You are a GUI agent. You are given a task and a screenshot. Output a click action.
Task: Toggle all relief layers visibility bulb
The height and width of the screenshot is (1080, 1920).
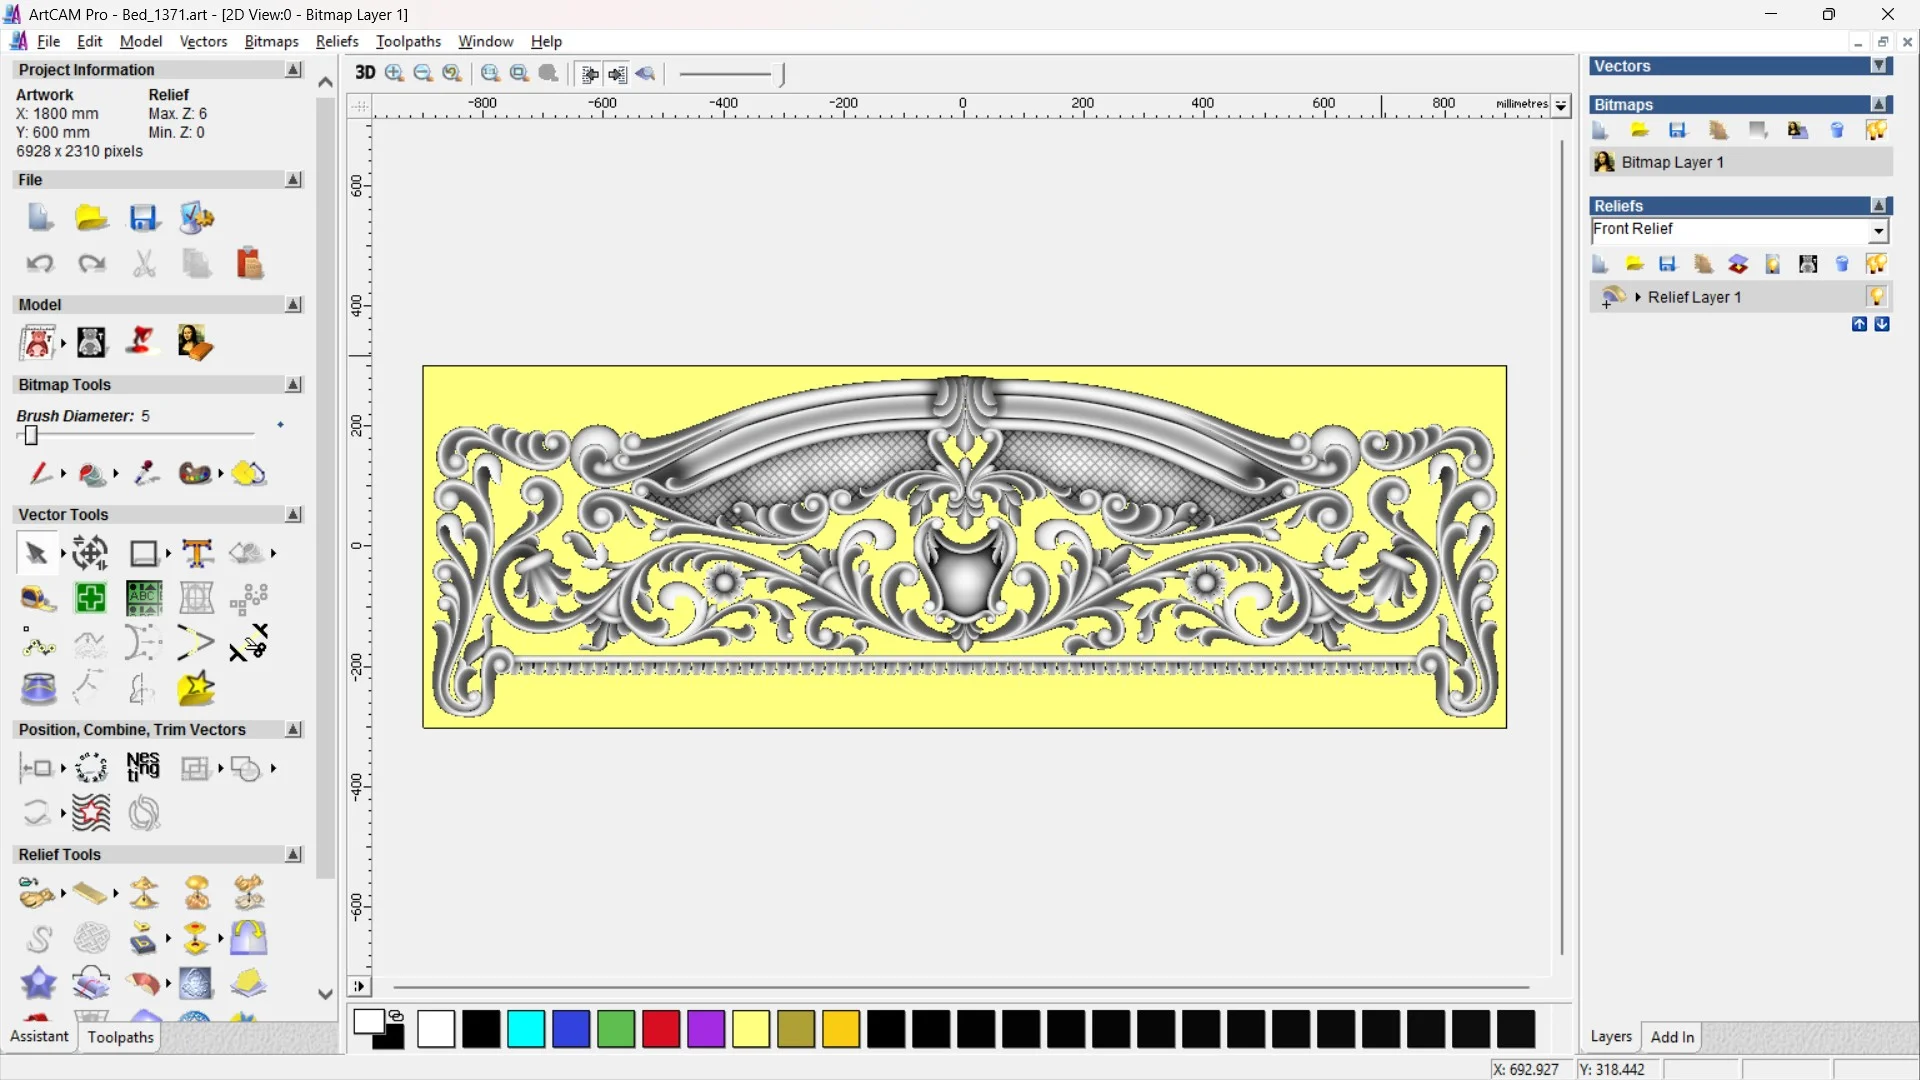1876,264
